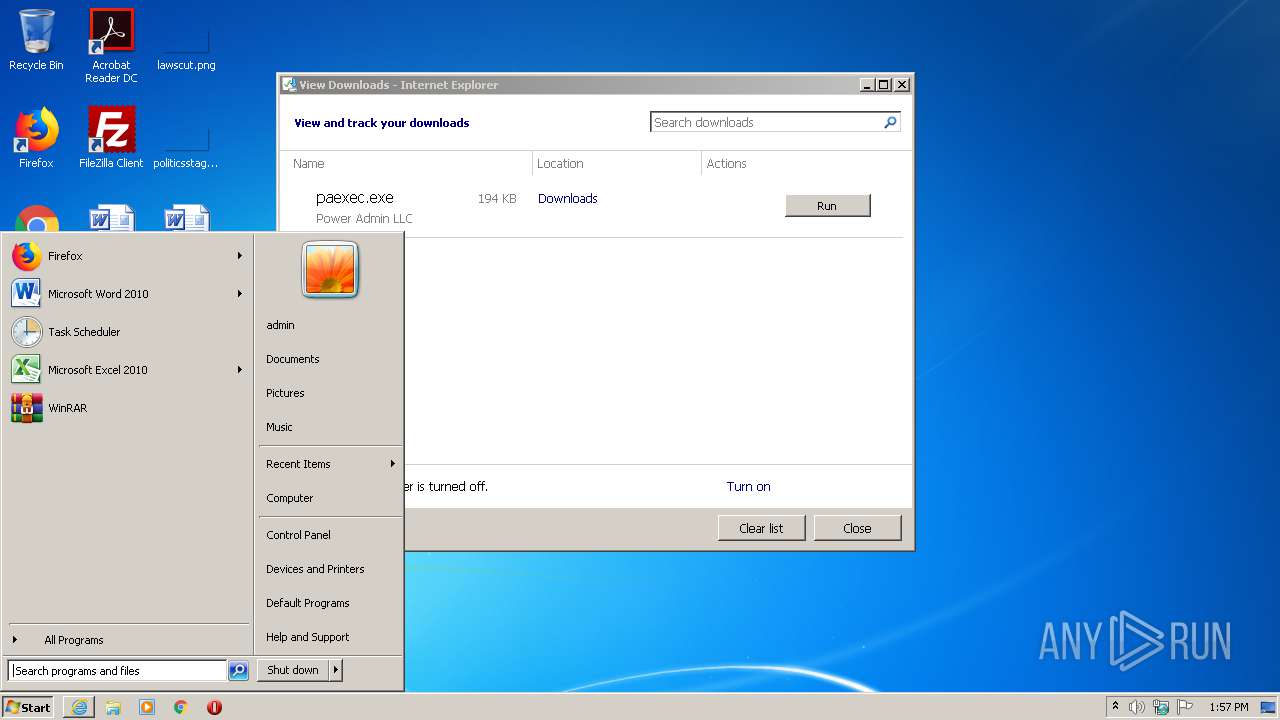Open lawscut.png desktop file
The width and height of the screenshot is (1280, 720).
coord(186,42)
